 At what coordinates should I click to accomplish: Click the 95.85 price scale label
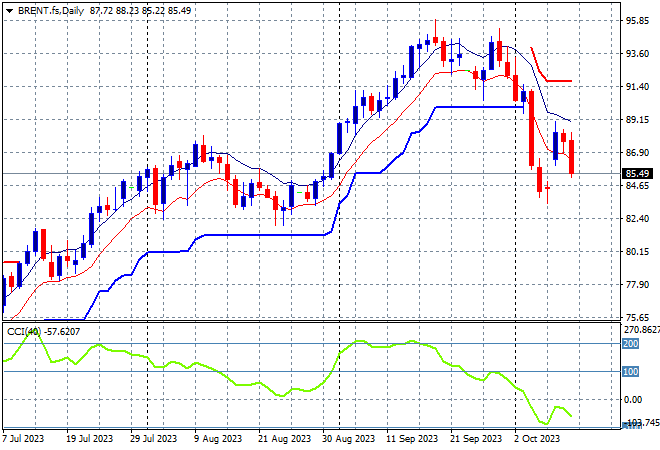pyautogui.click(x=637, y=21)
